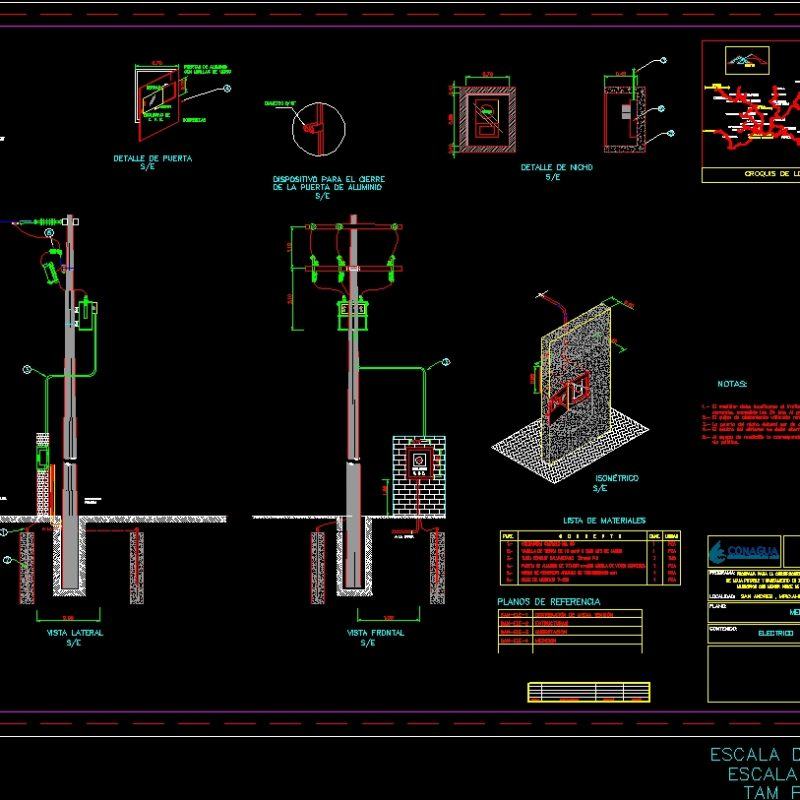Image resolution: width=800 pixels, height=800 pixels.
Task: Select the circular door closure device detail
Action: click(x=318, y=127)
